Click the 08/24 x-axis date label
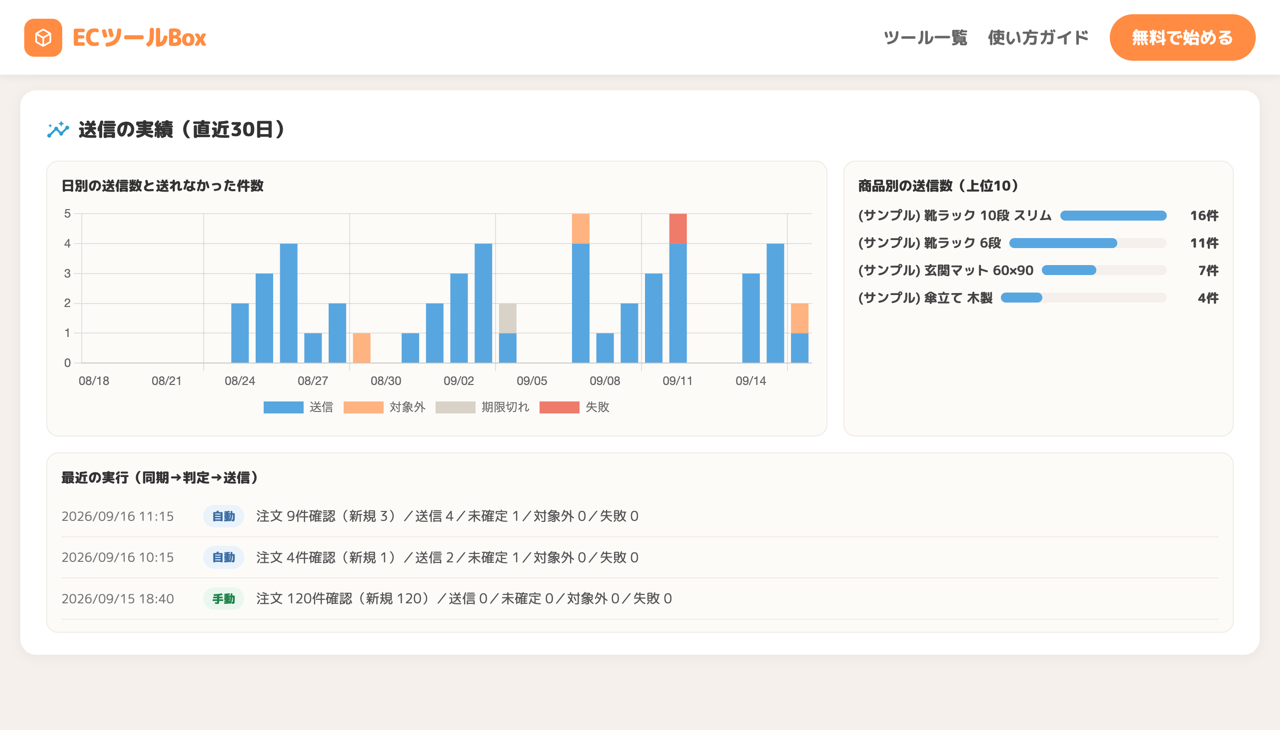The width and height of the screenshot is (1280, 730). point(240,381)
